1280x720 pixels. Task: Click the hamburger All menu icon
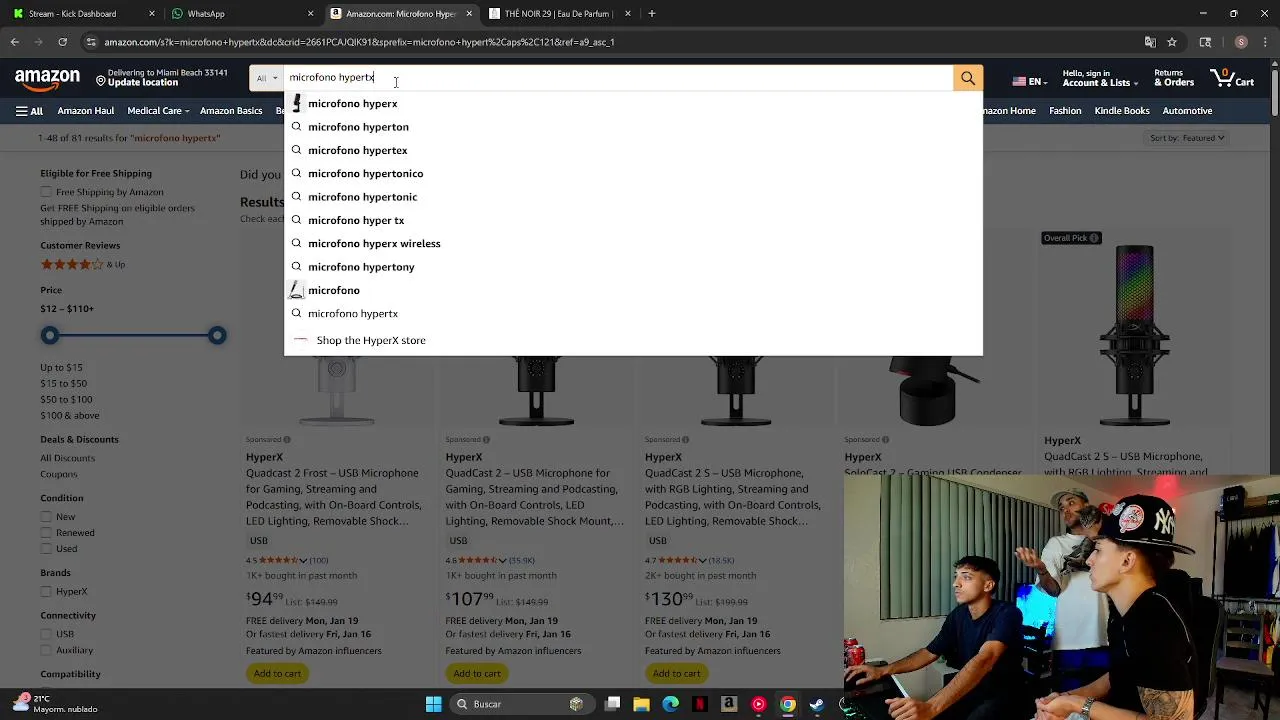29,111
